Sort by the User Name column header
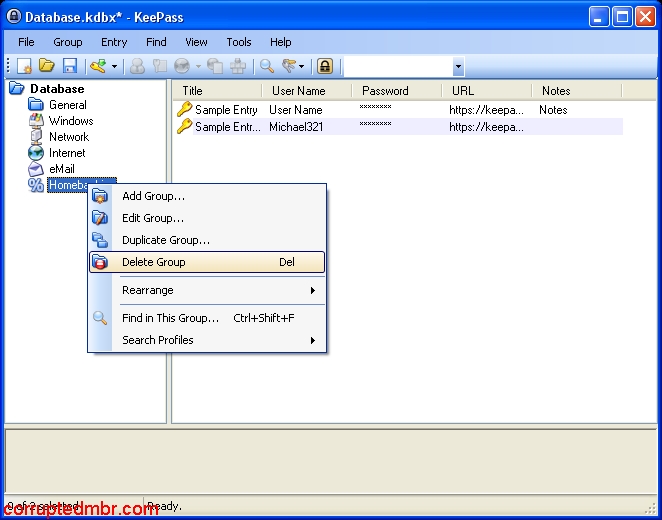The image size is (662, 520). [307, 91]
